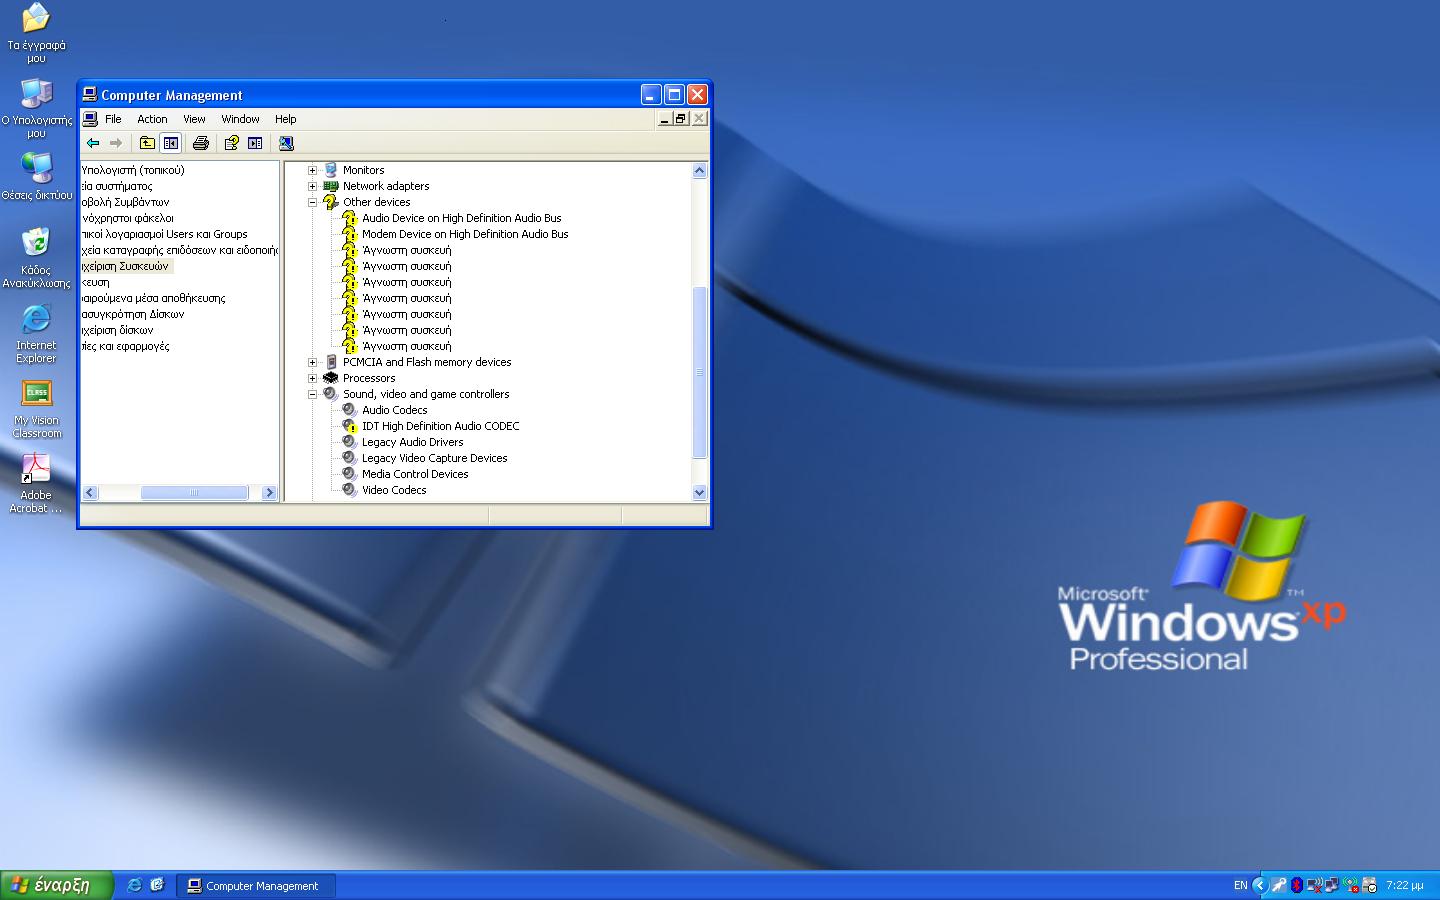
Task: Select Modem Device on High Definition Audio Bus
Action: pyautogui.click(x=465, y=234)
